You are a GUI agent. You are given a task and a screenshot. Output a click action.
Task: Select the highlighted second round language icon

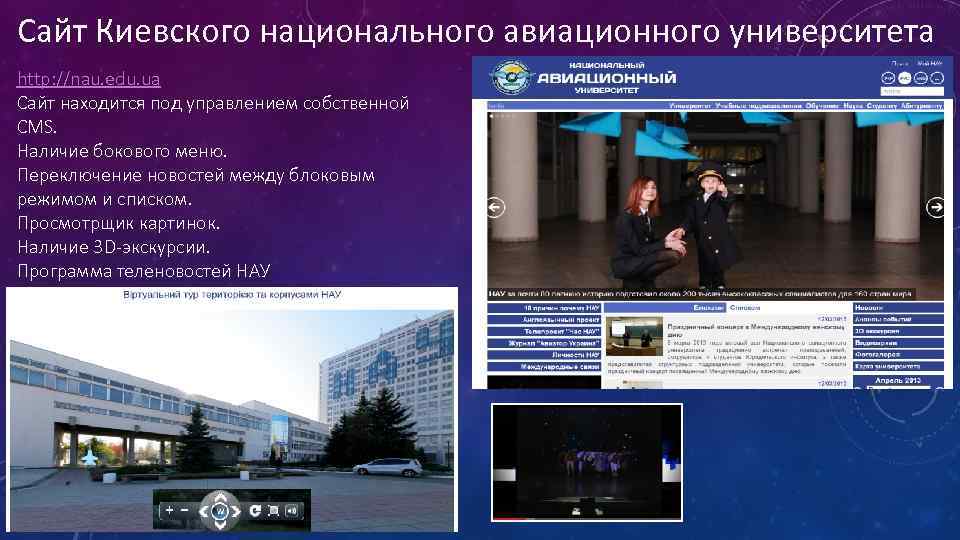pyautogui.click(x=904, y=78)
